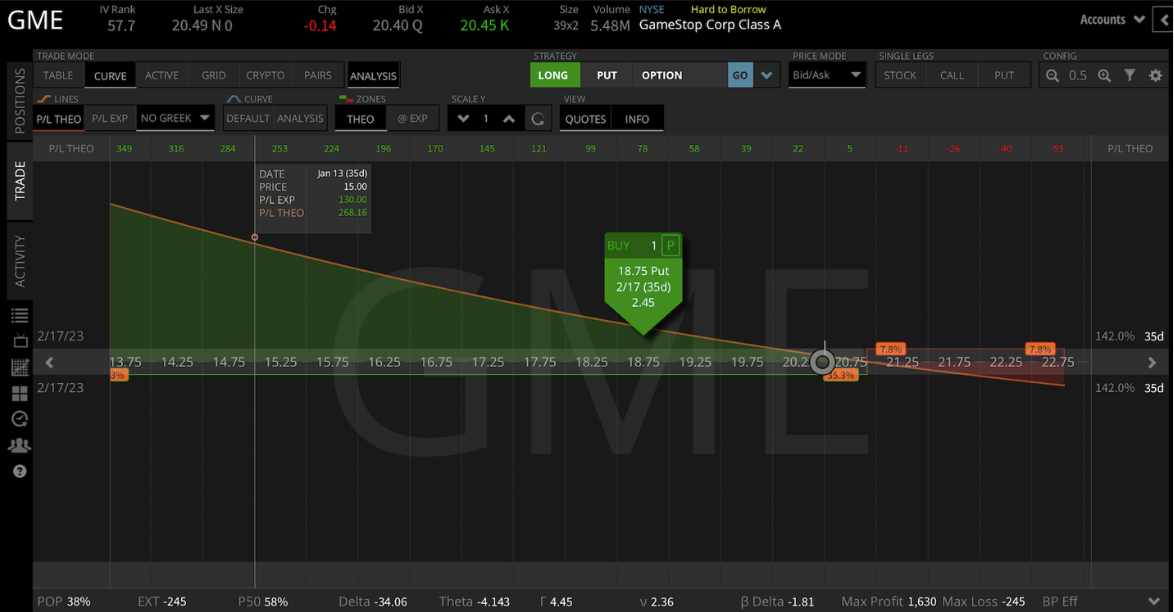This screenshot has width=1174, height=612.
Task: Open the help question-mark icon in sidebar
Action: [18, 470]
